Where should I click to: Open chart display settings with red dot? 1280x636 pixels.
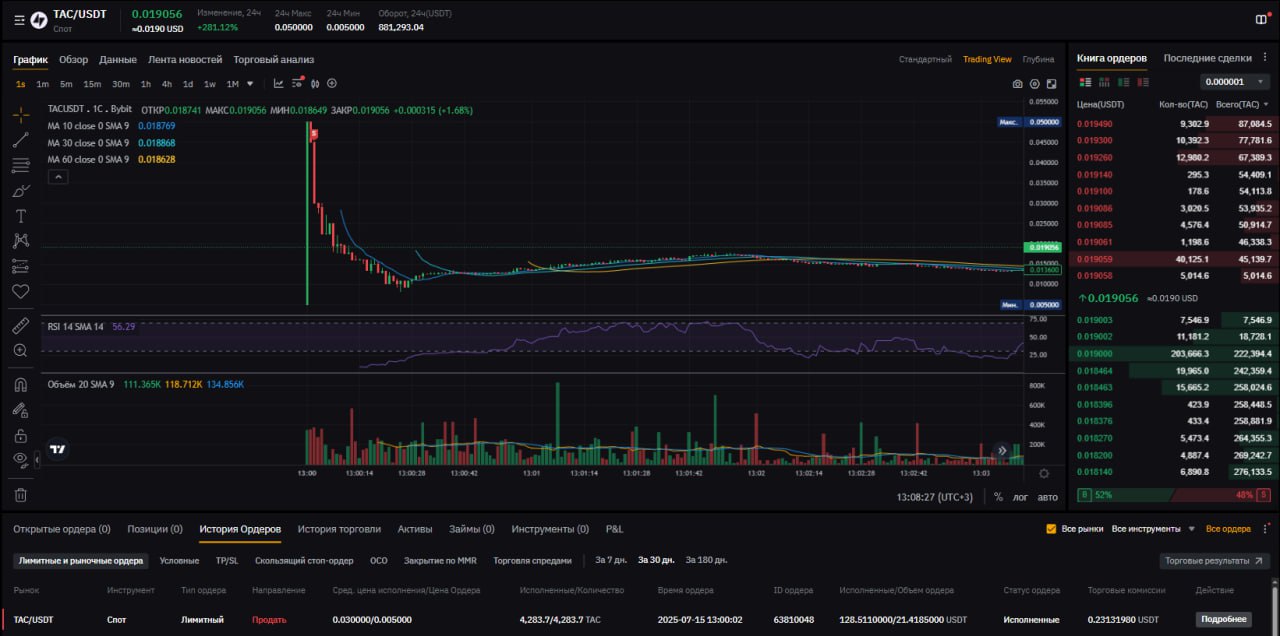[x=297, y=84]
